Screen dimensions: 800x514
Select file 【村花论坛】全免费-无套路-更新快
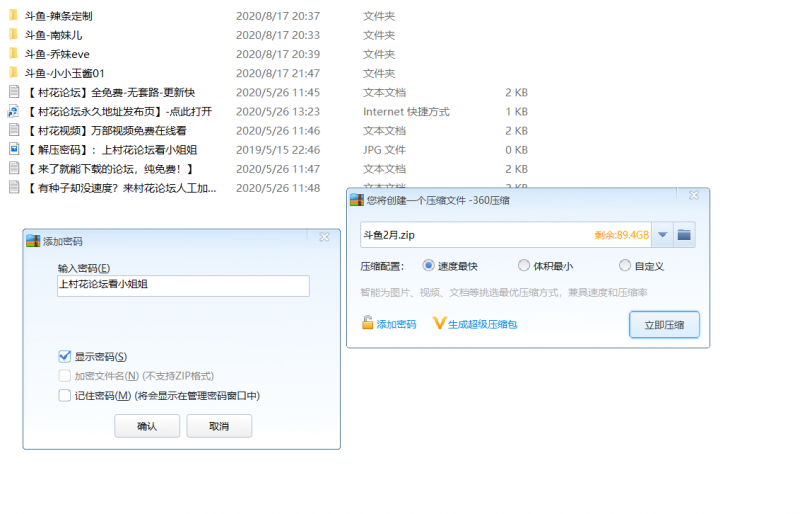click(x=110, y=92)
